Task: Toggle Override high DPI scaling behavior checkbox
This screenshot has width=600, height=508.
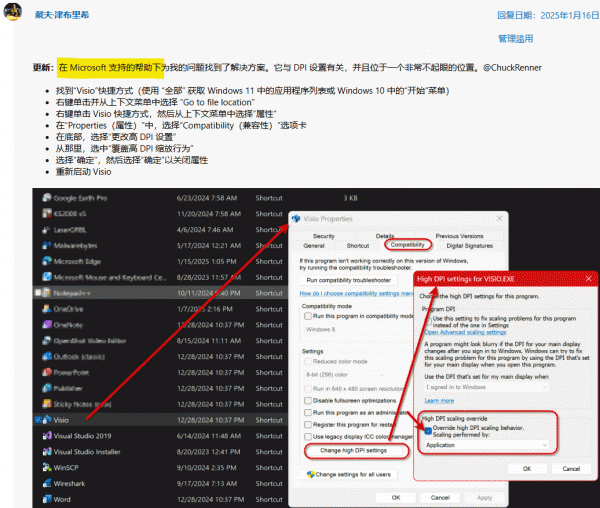Action: (x=428, y=431)
